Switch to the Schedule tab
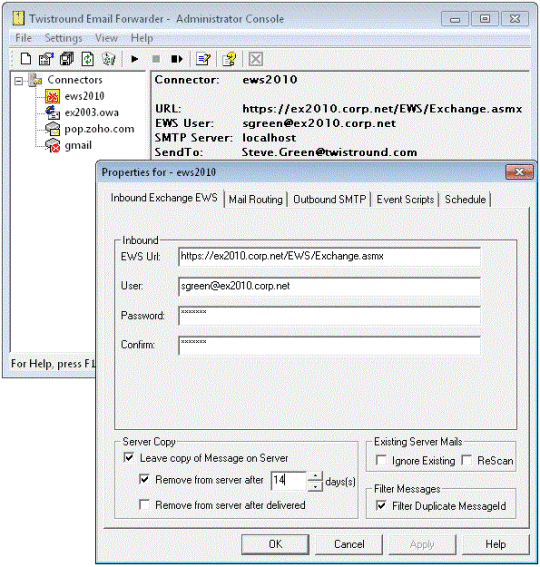This screenshot has width=540, height=567. click(465, 199)
